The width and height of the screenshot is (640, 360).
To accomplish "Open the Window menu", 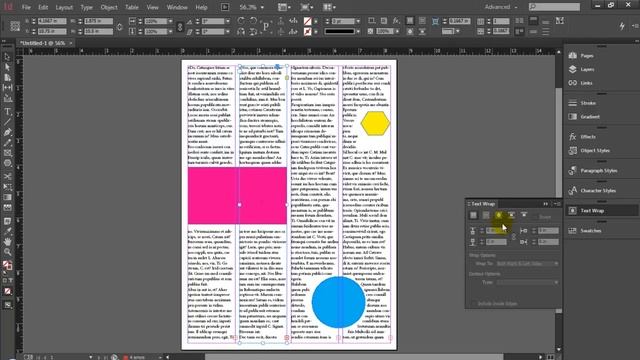I will (x=177, y=7).
